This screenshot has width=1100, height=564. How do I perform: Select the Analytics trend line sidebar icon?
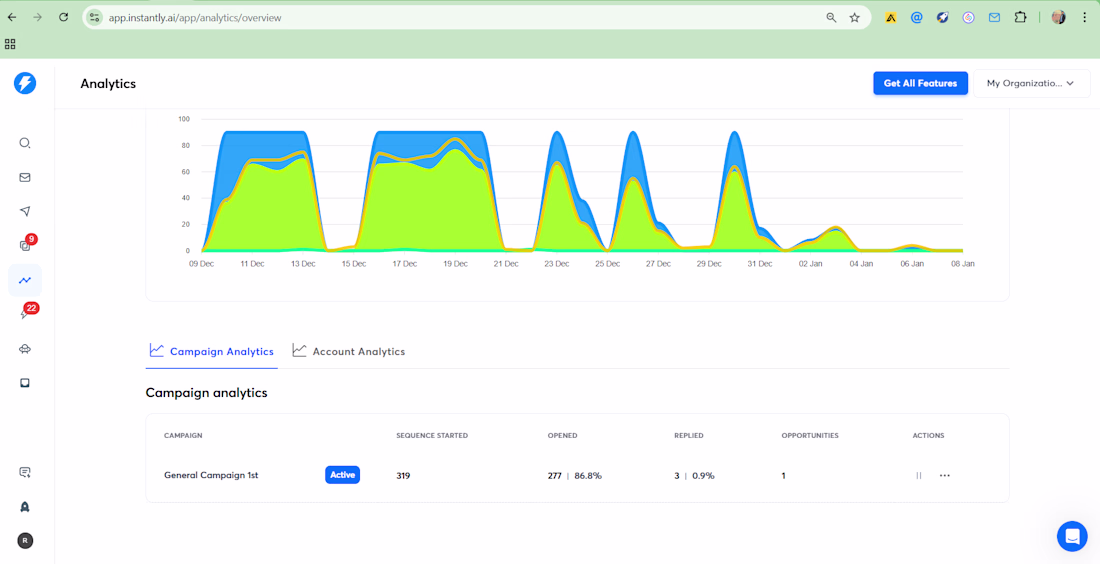point(25,280)
